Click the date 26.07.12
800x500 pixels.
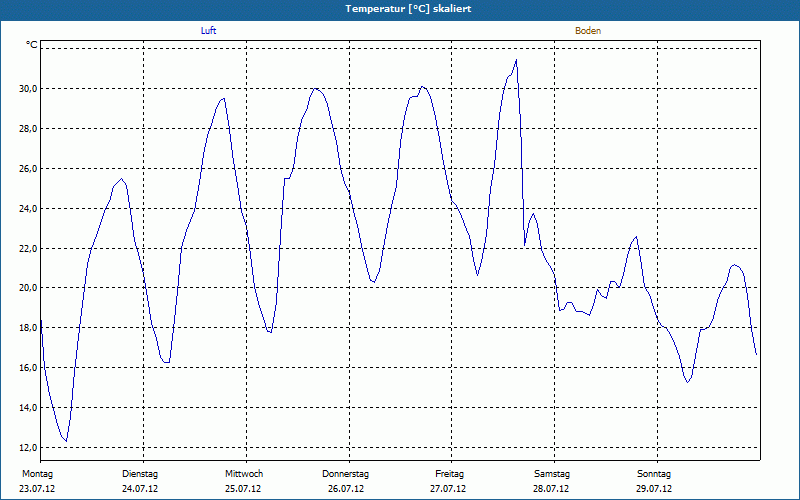click(346, 489)
